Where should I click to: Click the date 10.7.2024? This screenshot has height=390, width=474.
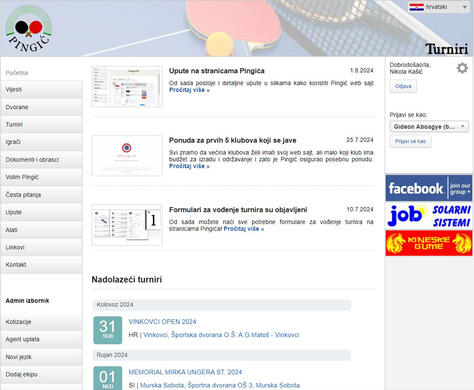[x=360, y=209]
